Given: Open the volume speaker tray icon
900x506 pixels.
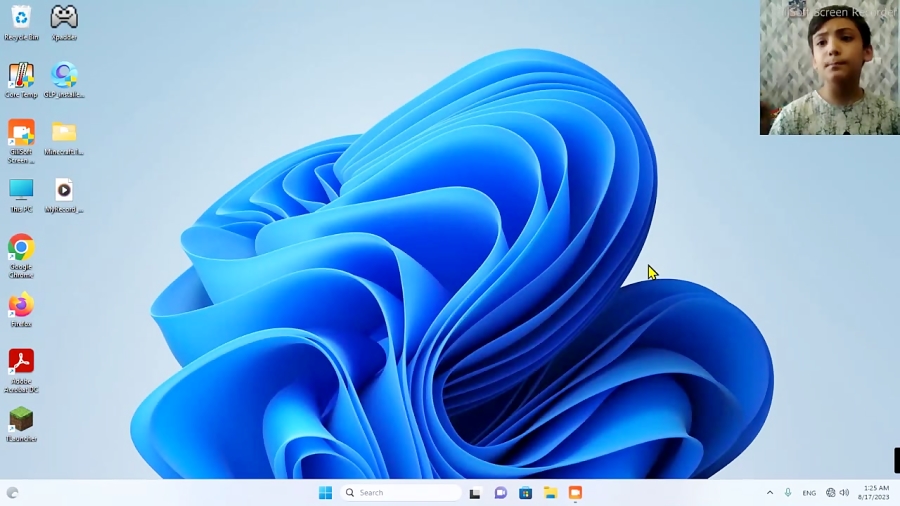Looking at the screenshot, I should [844, 493].
